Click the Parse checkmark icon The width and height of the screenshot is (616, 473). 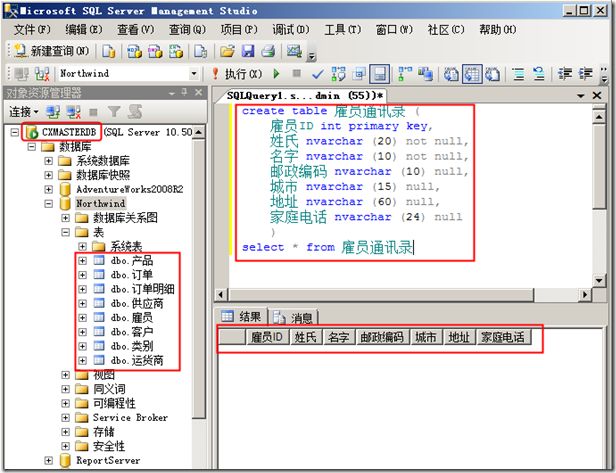click(317, 74)
